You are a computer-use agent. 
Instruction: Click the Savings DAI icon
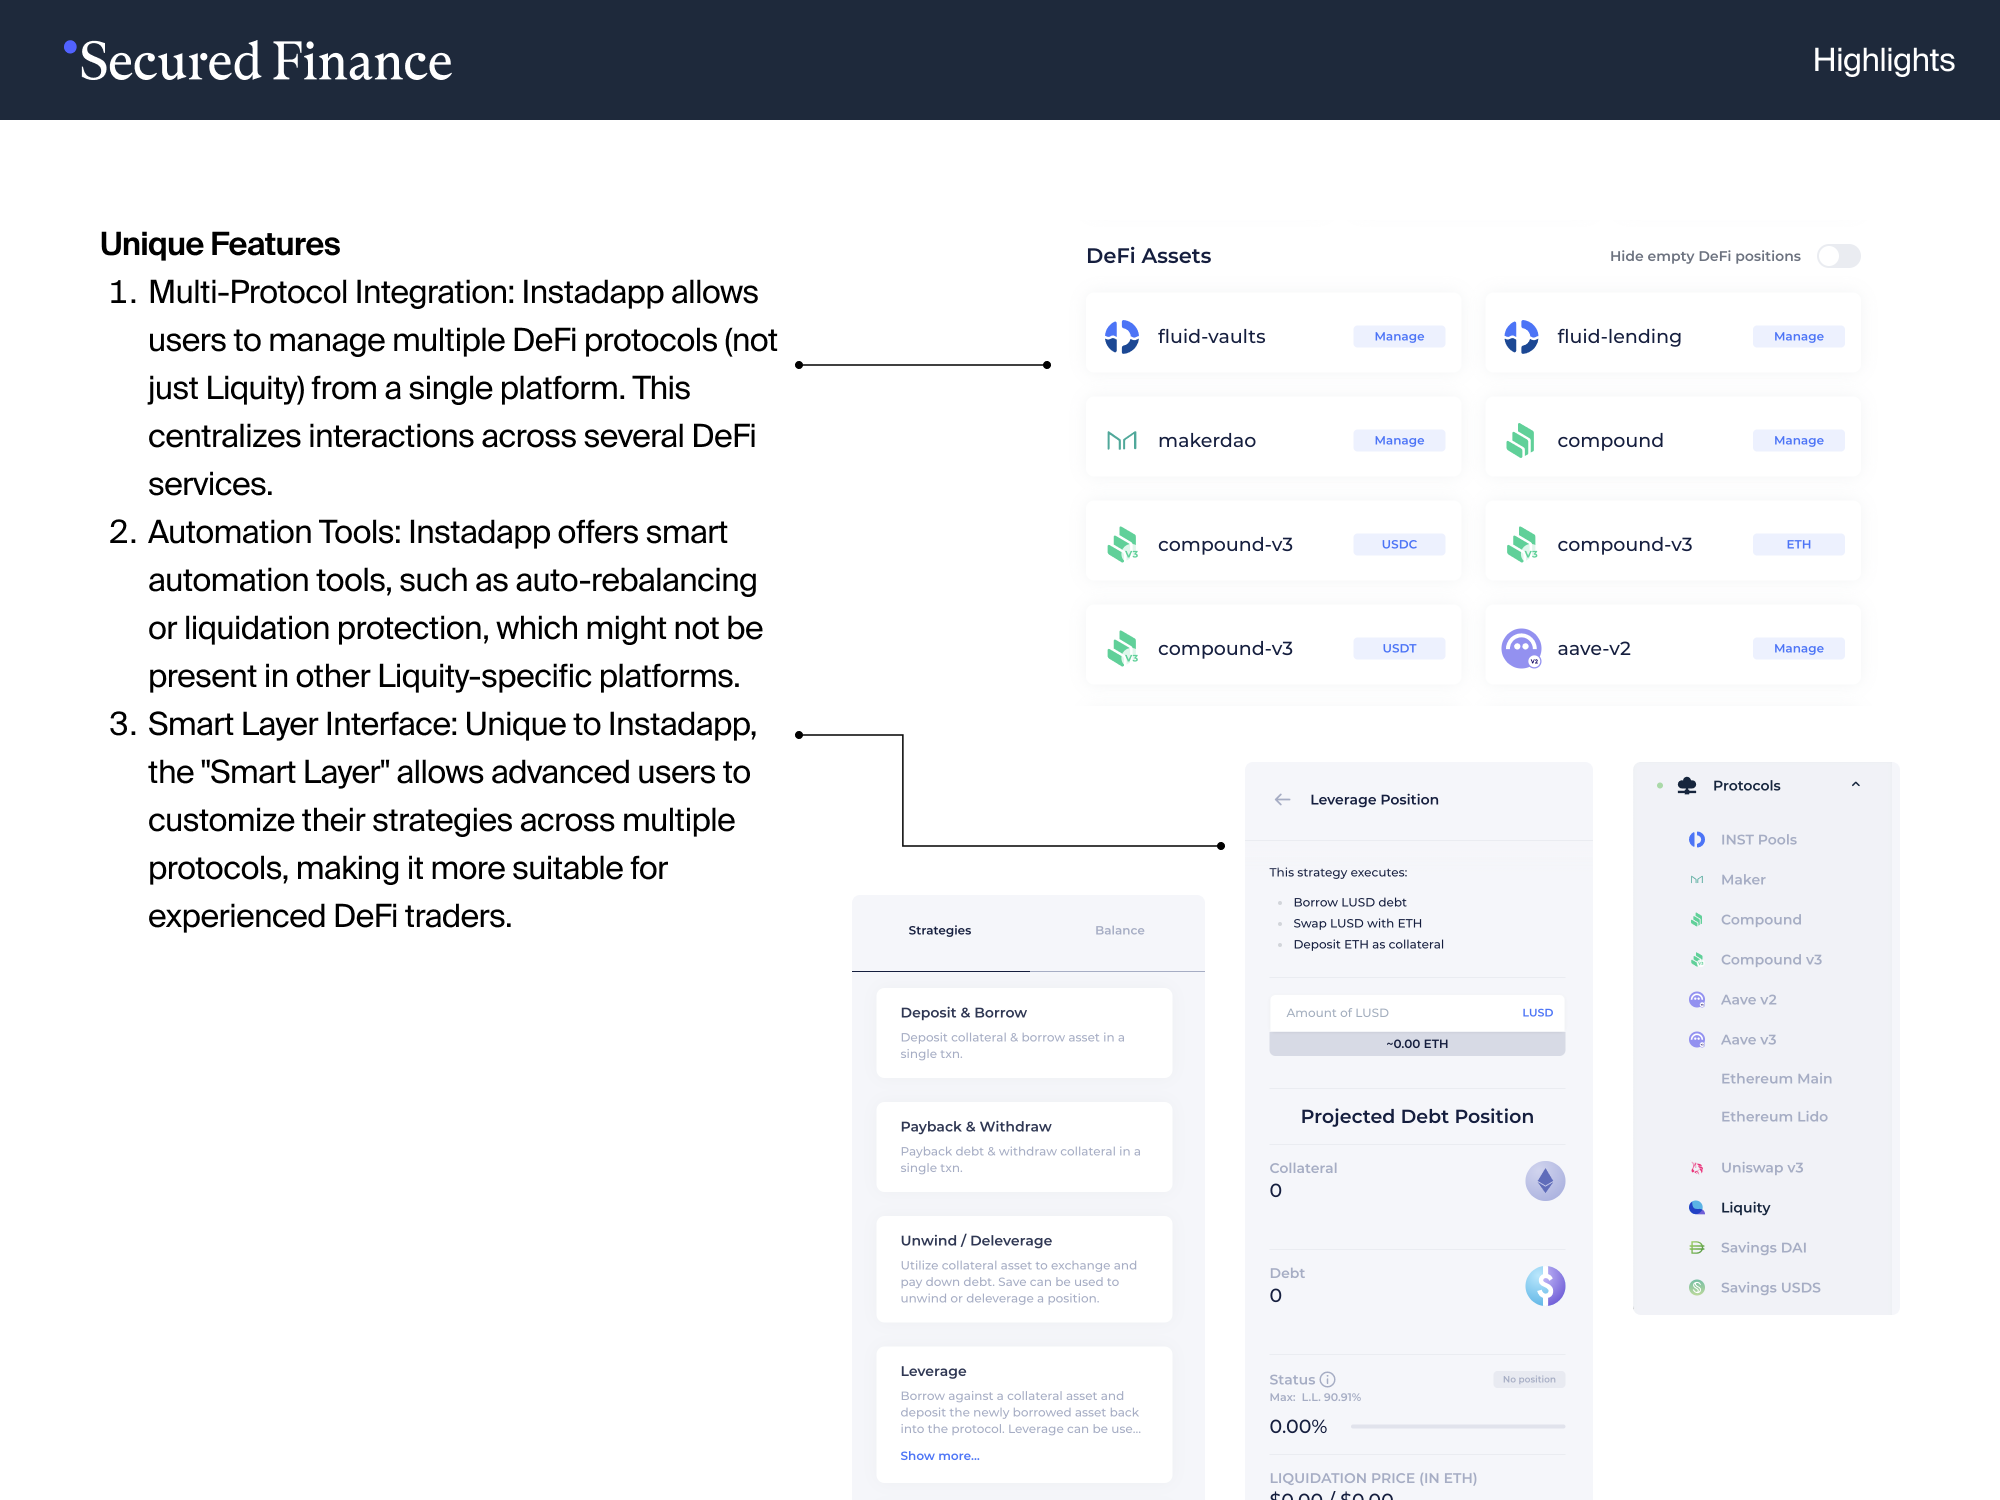coord(1697,1248)
